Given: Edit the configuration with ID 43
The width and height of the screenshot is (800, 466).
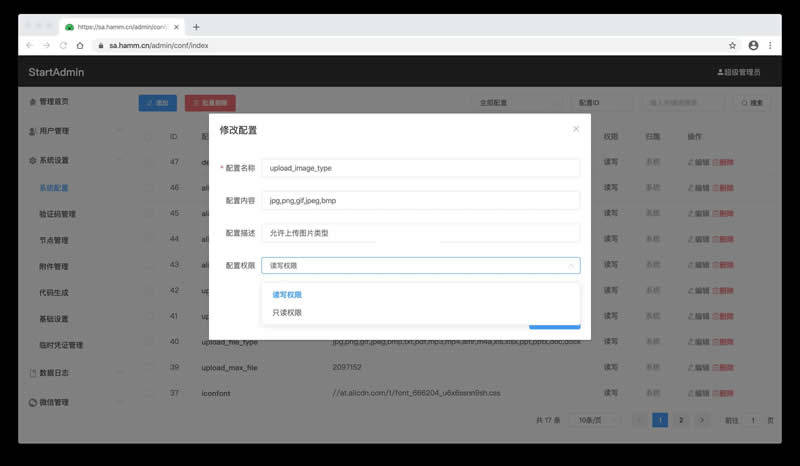Looking at the screenshot, I should pos(698,265).
